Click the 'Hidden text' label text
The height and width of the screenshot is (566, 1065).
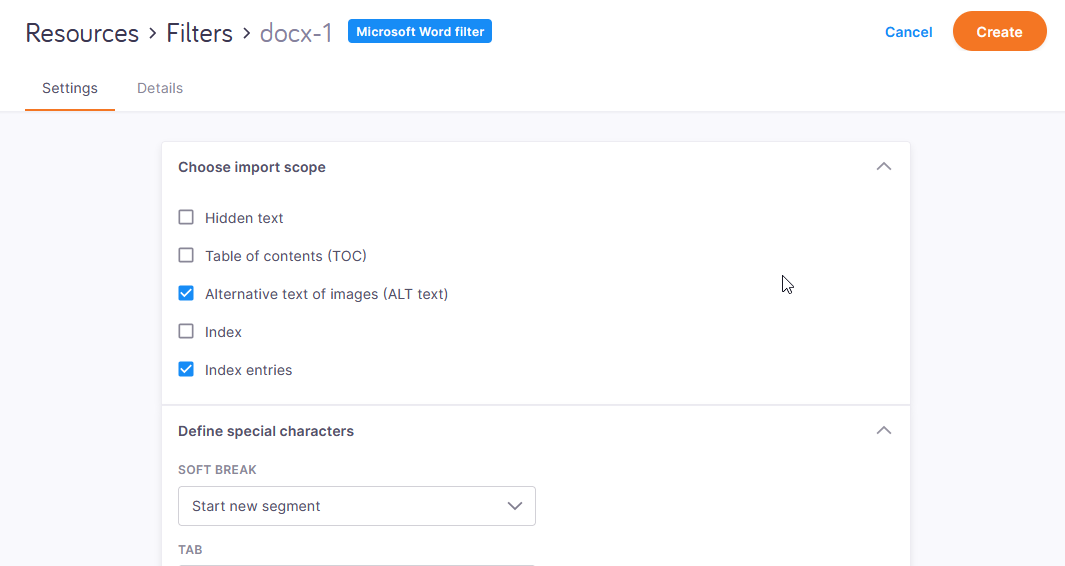point(244,218)
